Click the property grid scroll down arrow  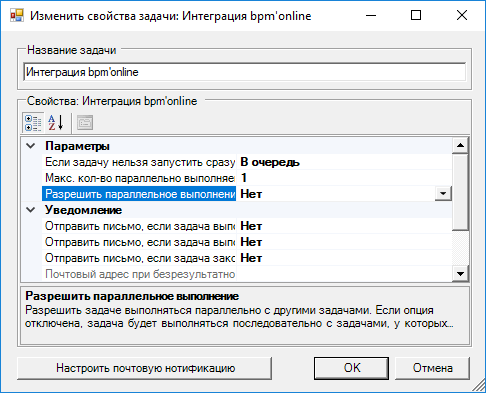460,274
